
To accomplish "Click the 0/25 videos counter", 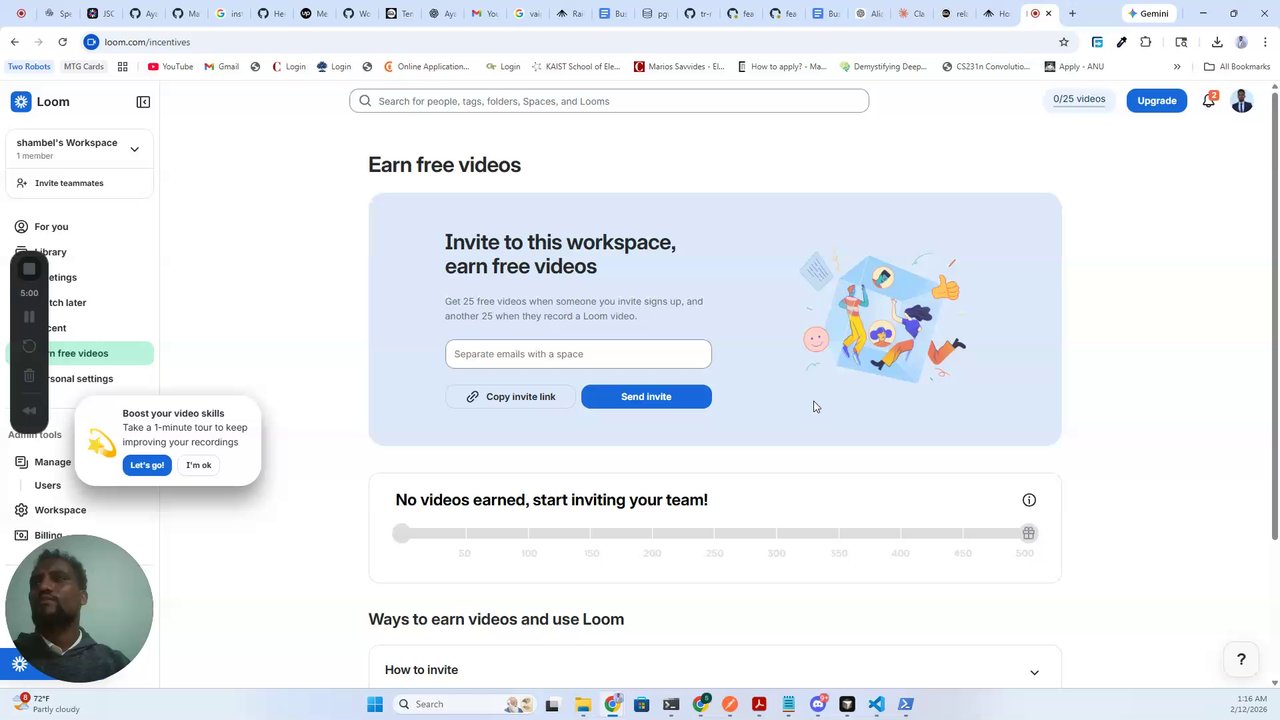I will (x=1079, y=100).
